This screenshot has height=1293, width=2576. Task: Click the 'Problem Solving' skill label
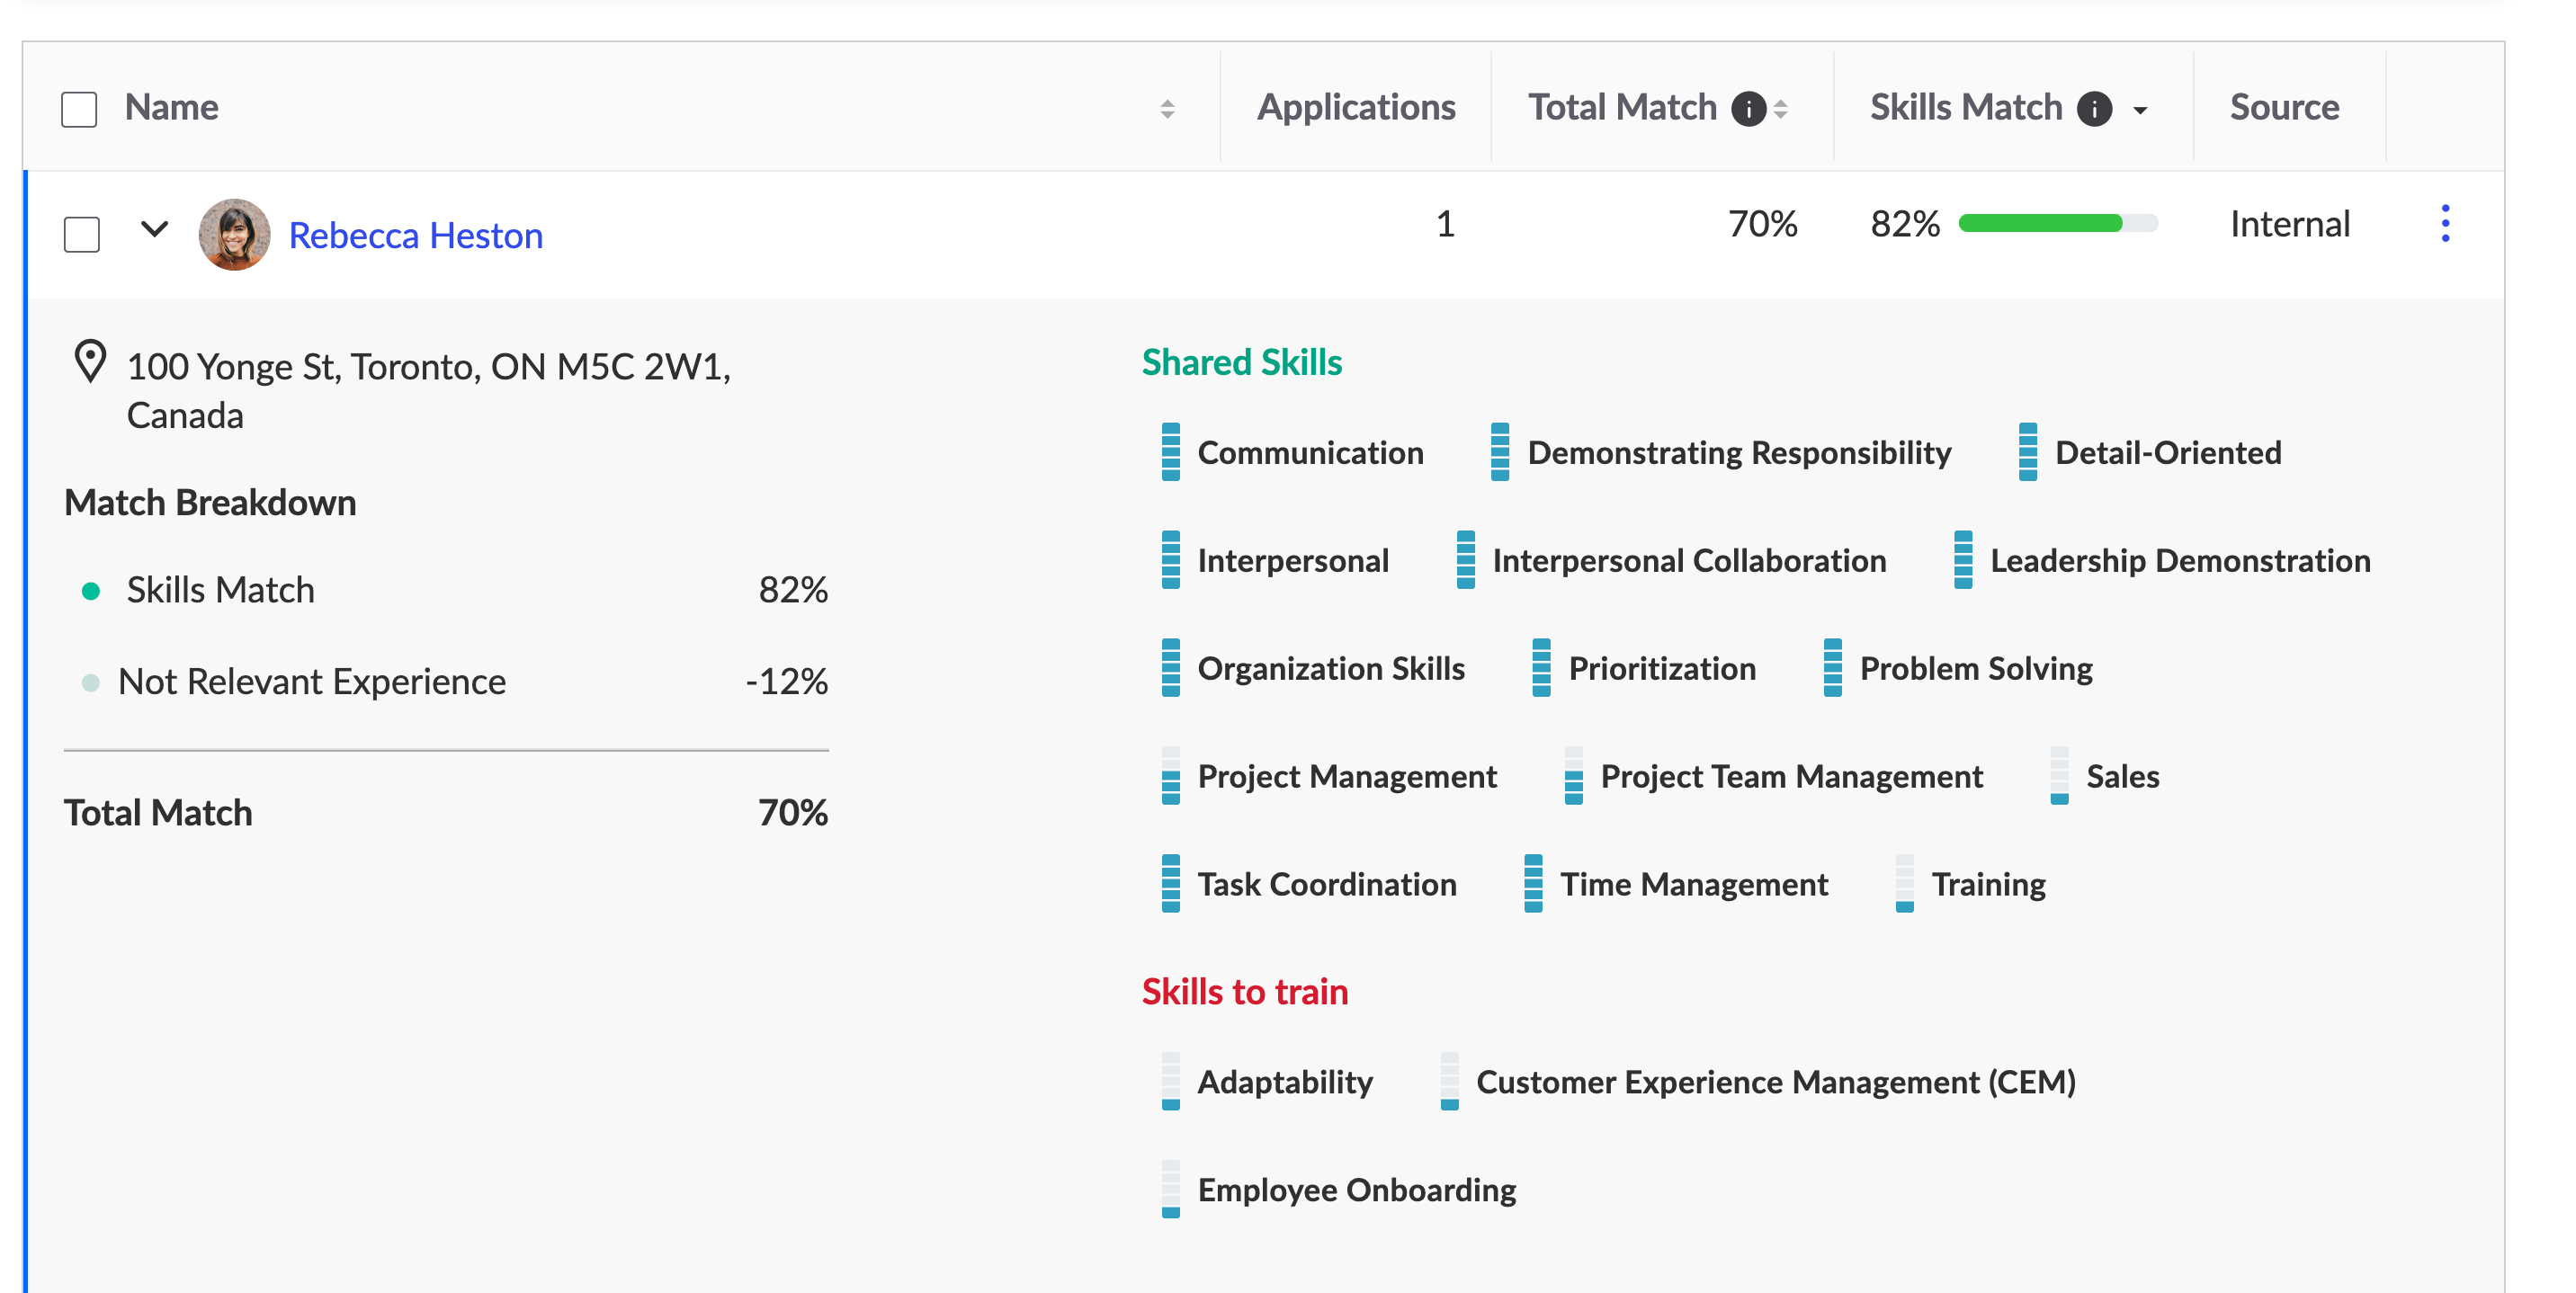coord(1976,669)
